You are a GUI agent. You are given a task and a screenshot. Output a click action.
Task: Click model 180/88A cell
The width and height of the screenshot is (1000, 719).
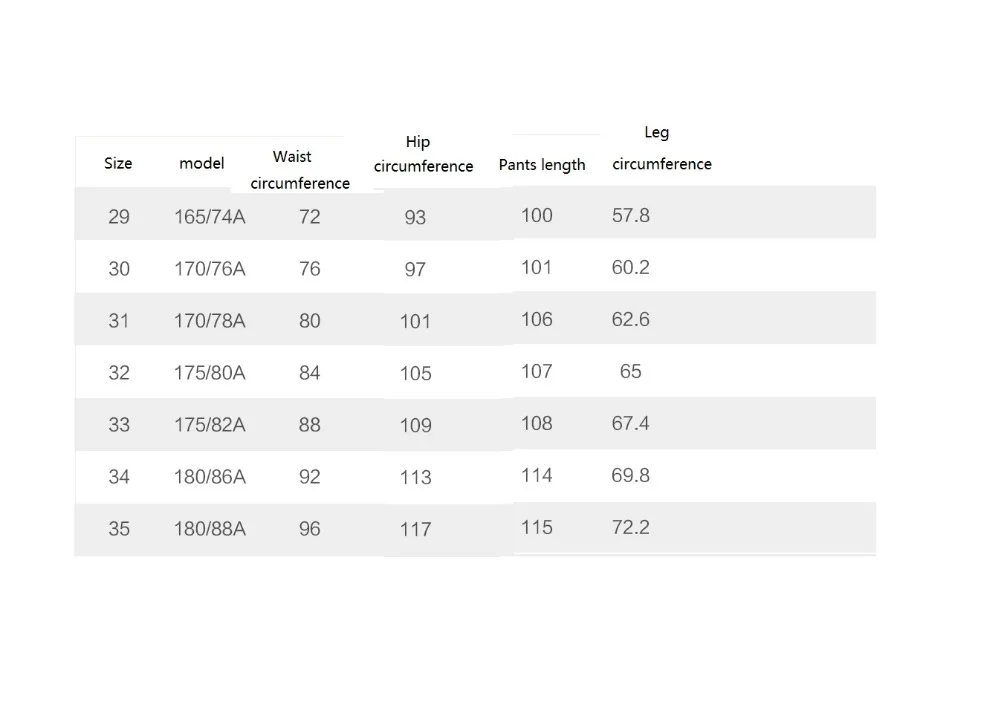pos(210,529)
